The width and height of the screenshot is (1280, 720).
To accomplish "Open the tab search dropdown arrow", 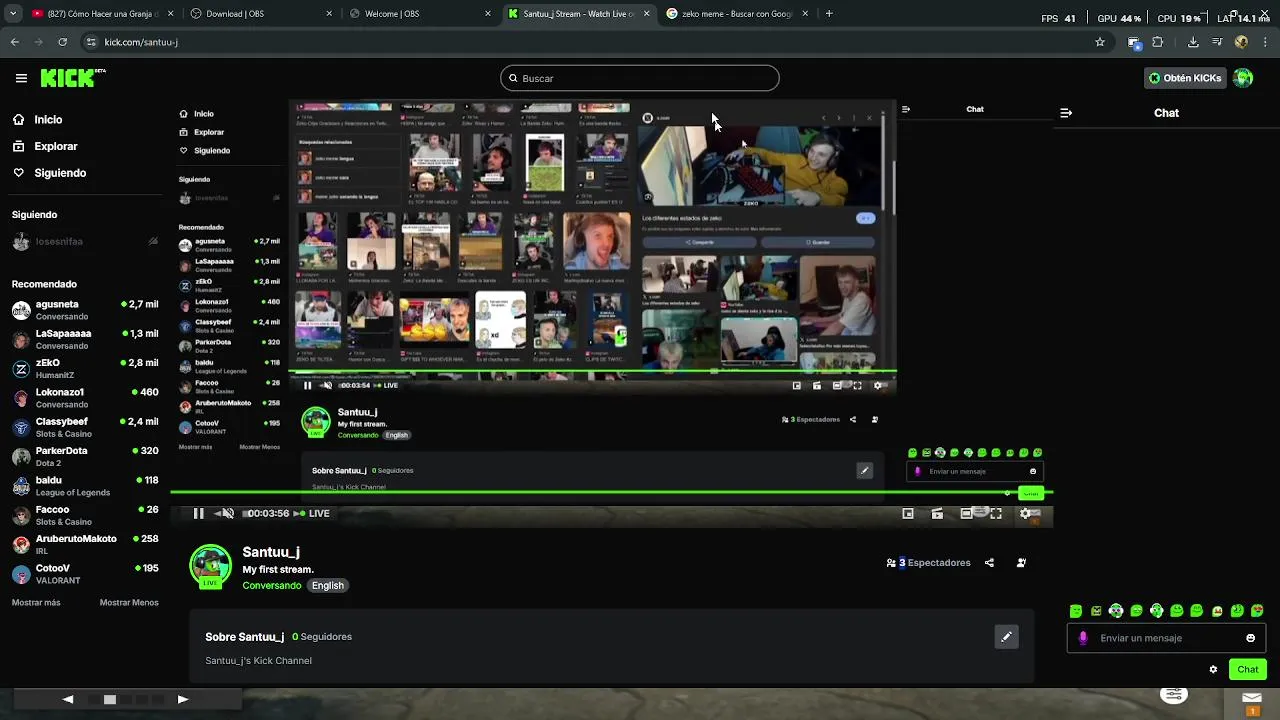I will [12, 14].
